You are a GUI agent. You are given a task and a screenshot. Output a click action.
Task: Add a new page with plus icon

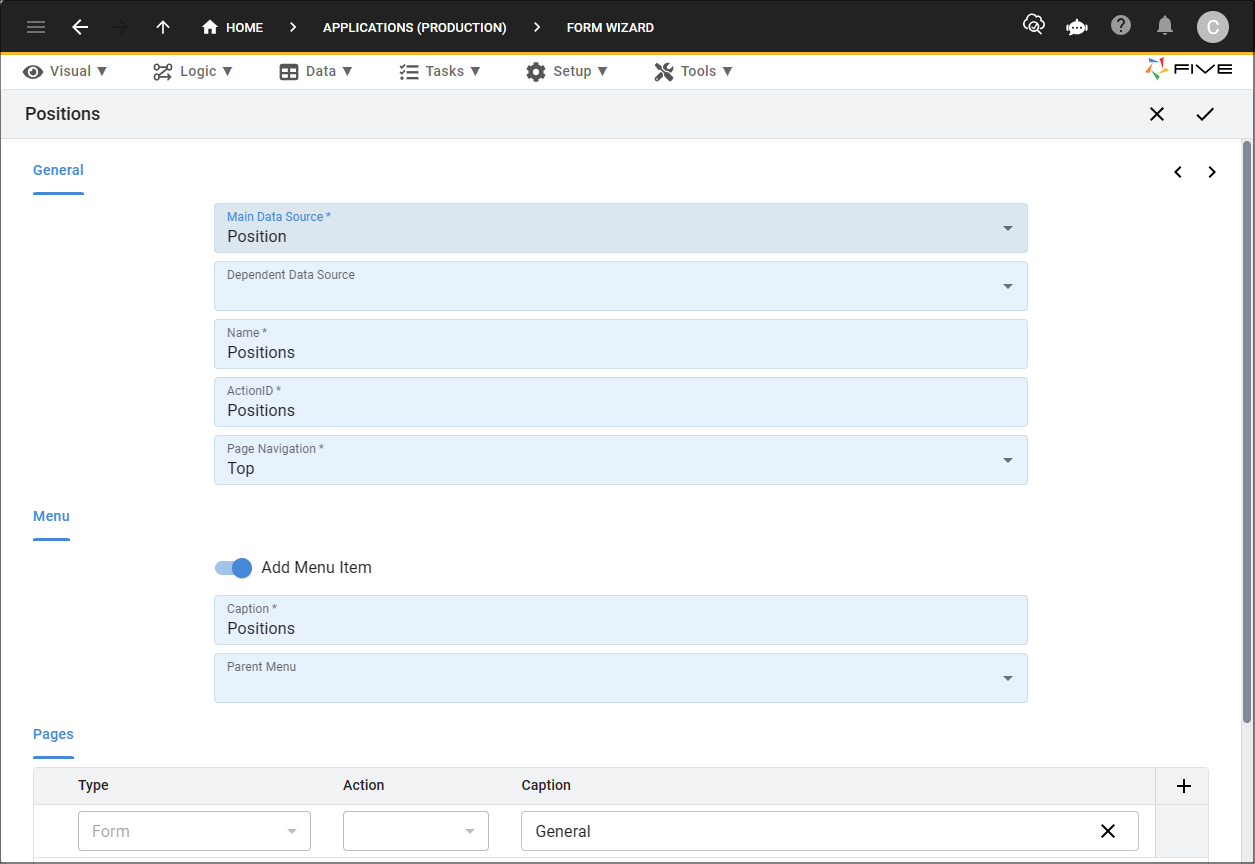1184,786
